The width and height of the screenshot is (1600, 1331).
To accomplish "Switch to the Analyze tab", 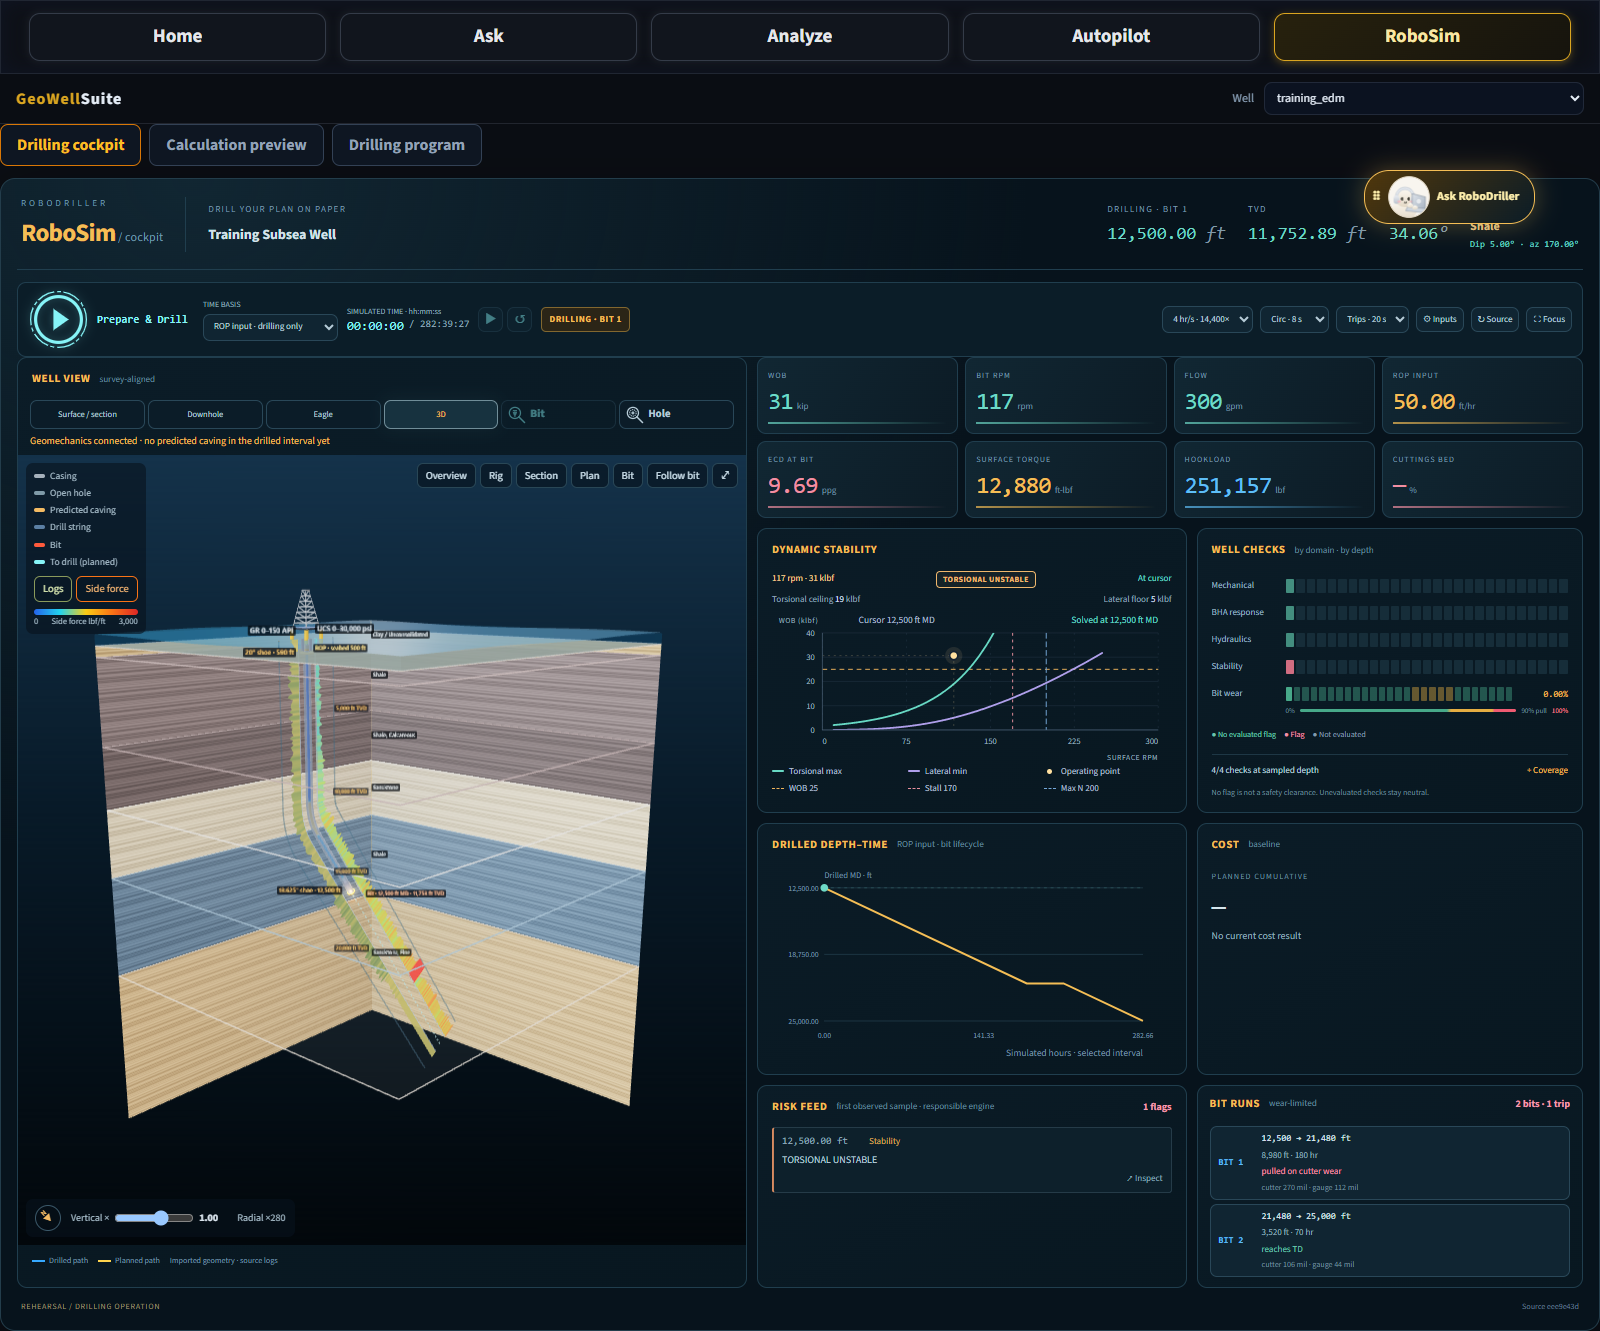I will coord(800,37).
